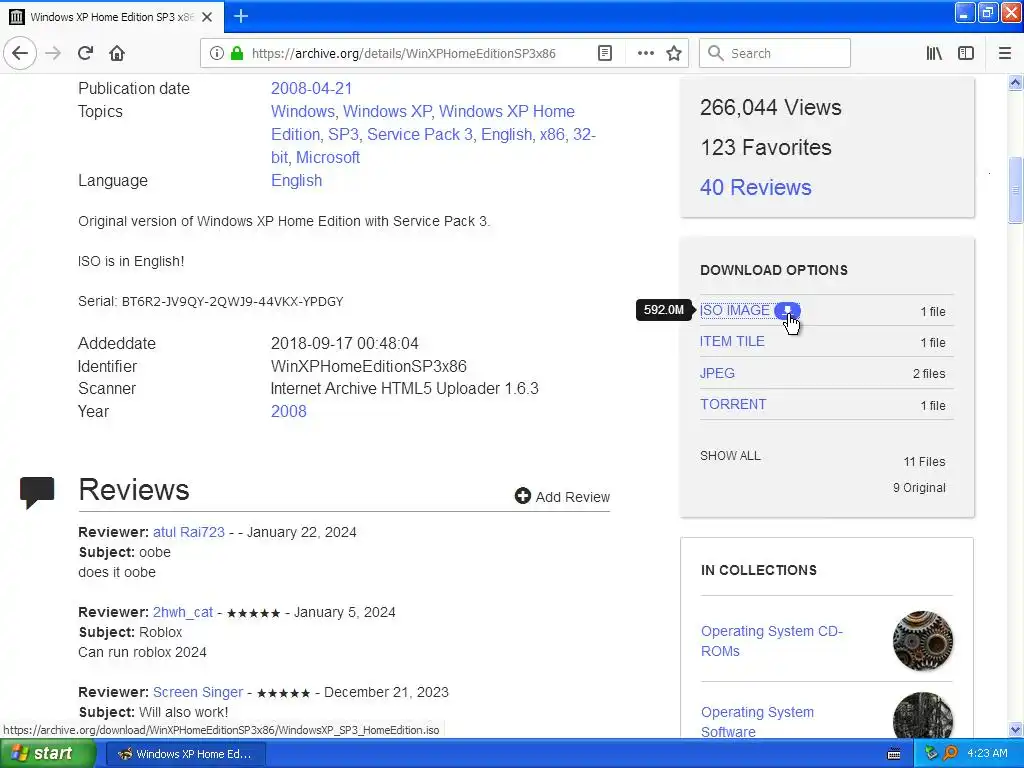Jump to the 40 Reviews link

pyautogui.click(x=756, y=187)
